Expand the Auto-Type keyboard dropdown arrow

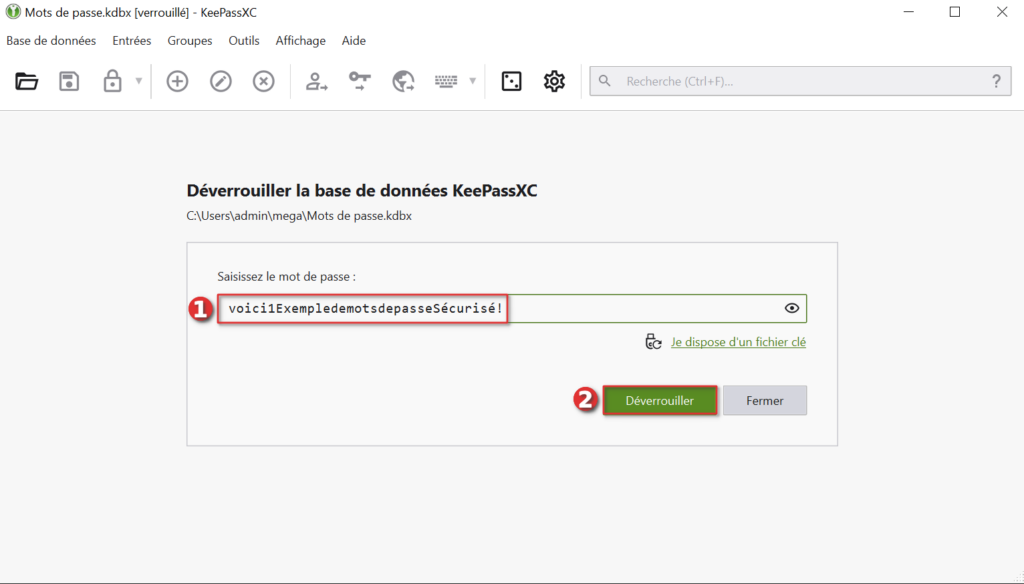[472, 82]
